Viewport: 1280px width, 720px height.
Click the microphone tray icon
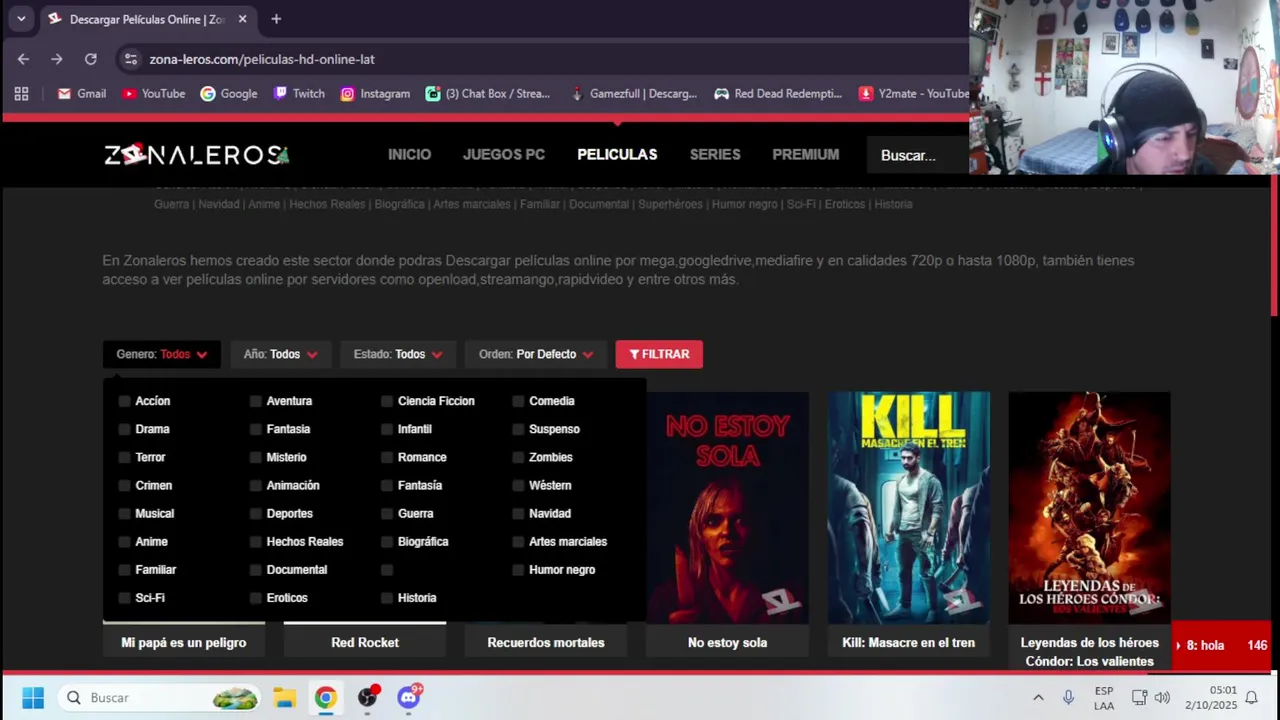[x=1068, y=697]
